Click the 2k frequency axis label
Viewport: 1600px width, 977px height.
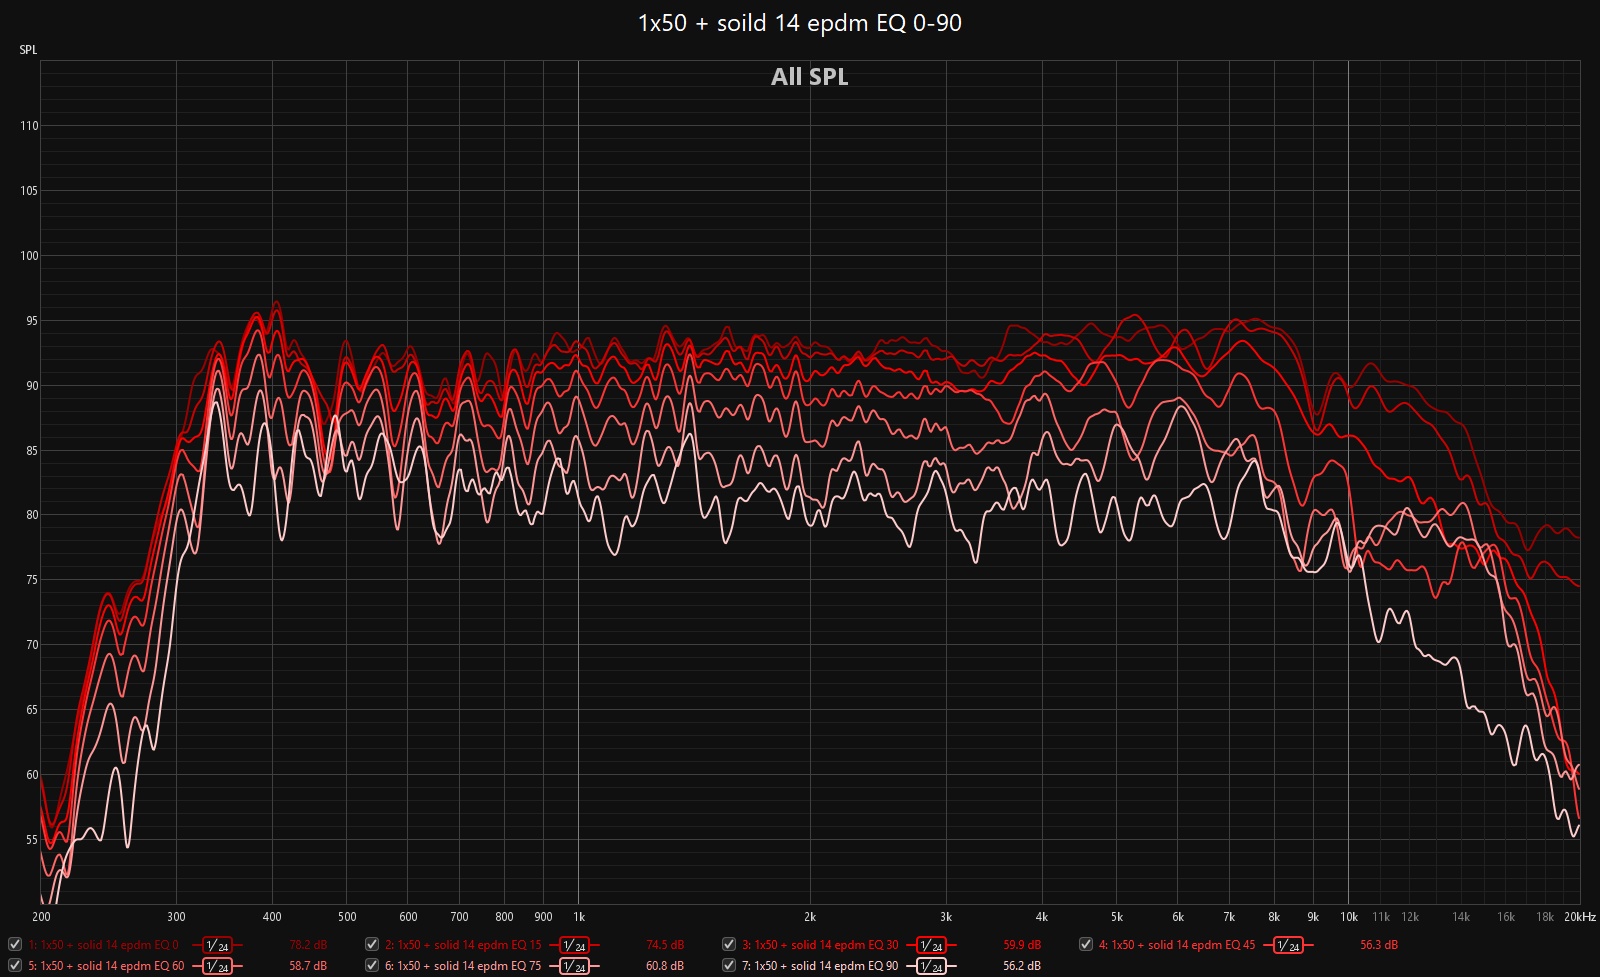[x=810, y=917]
